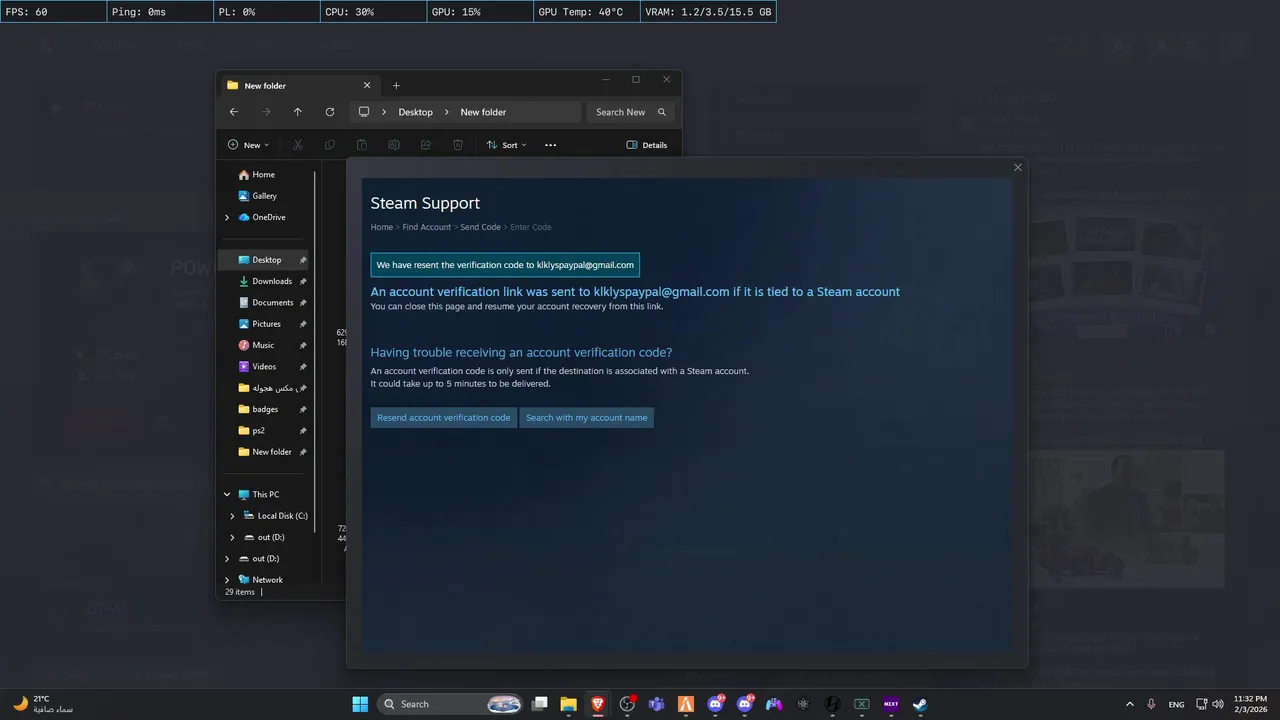
Task: Open the game controller app on taskbar
Action: coord(774,704)
